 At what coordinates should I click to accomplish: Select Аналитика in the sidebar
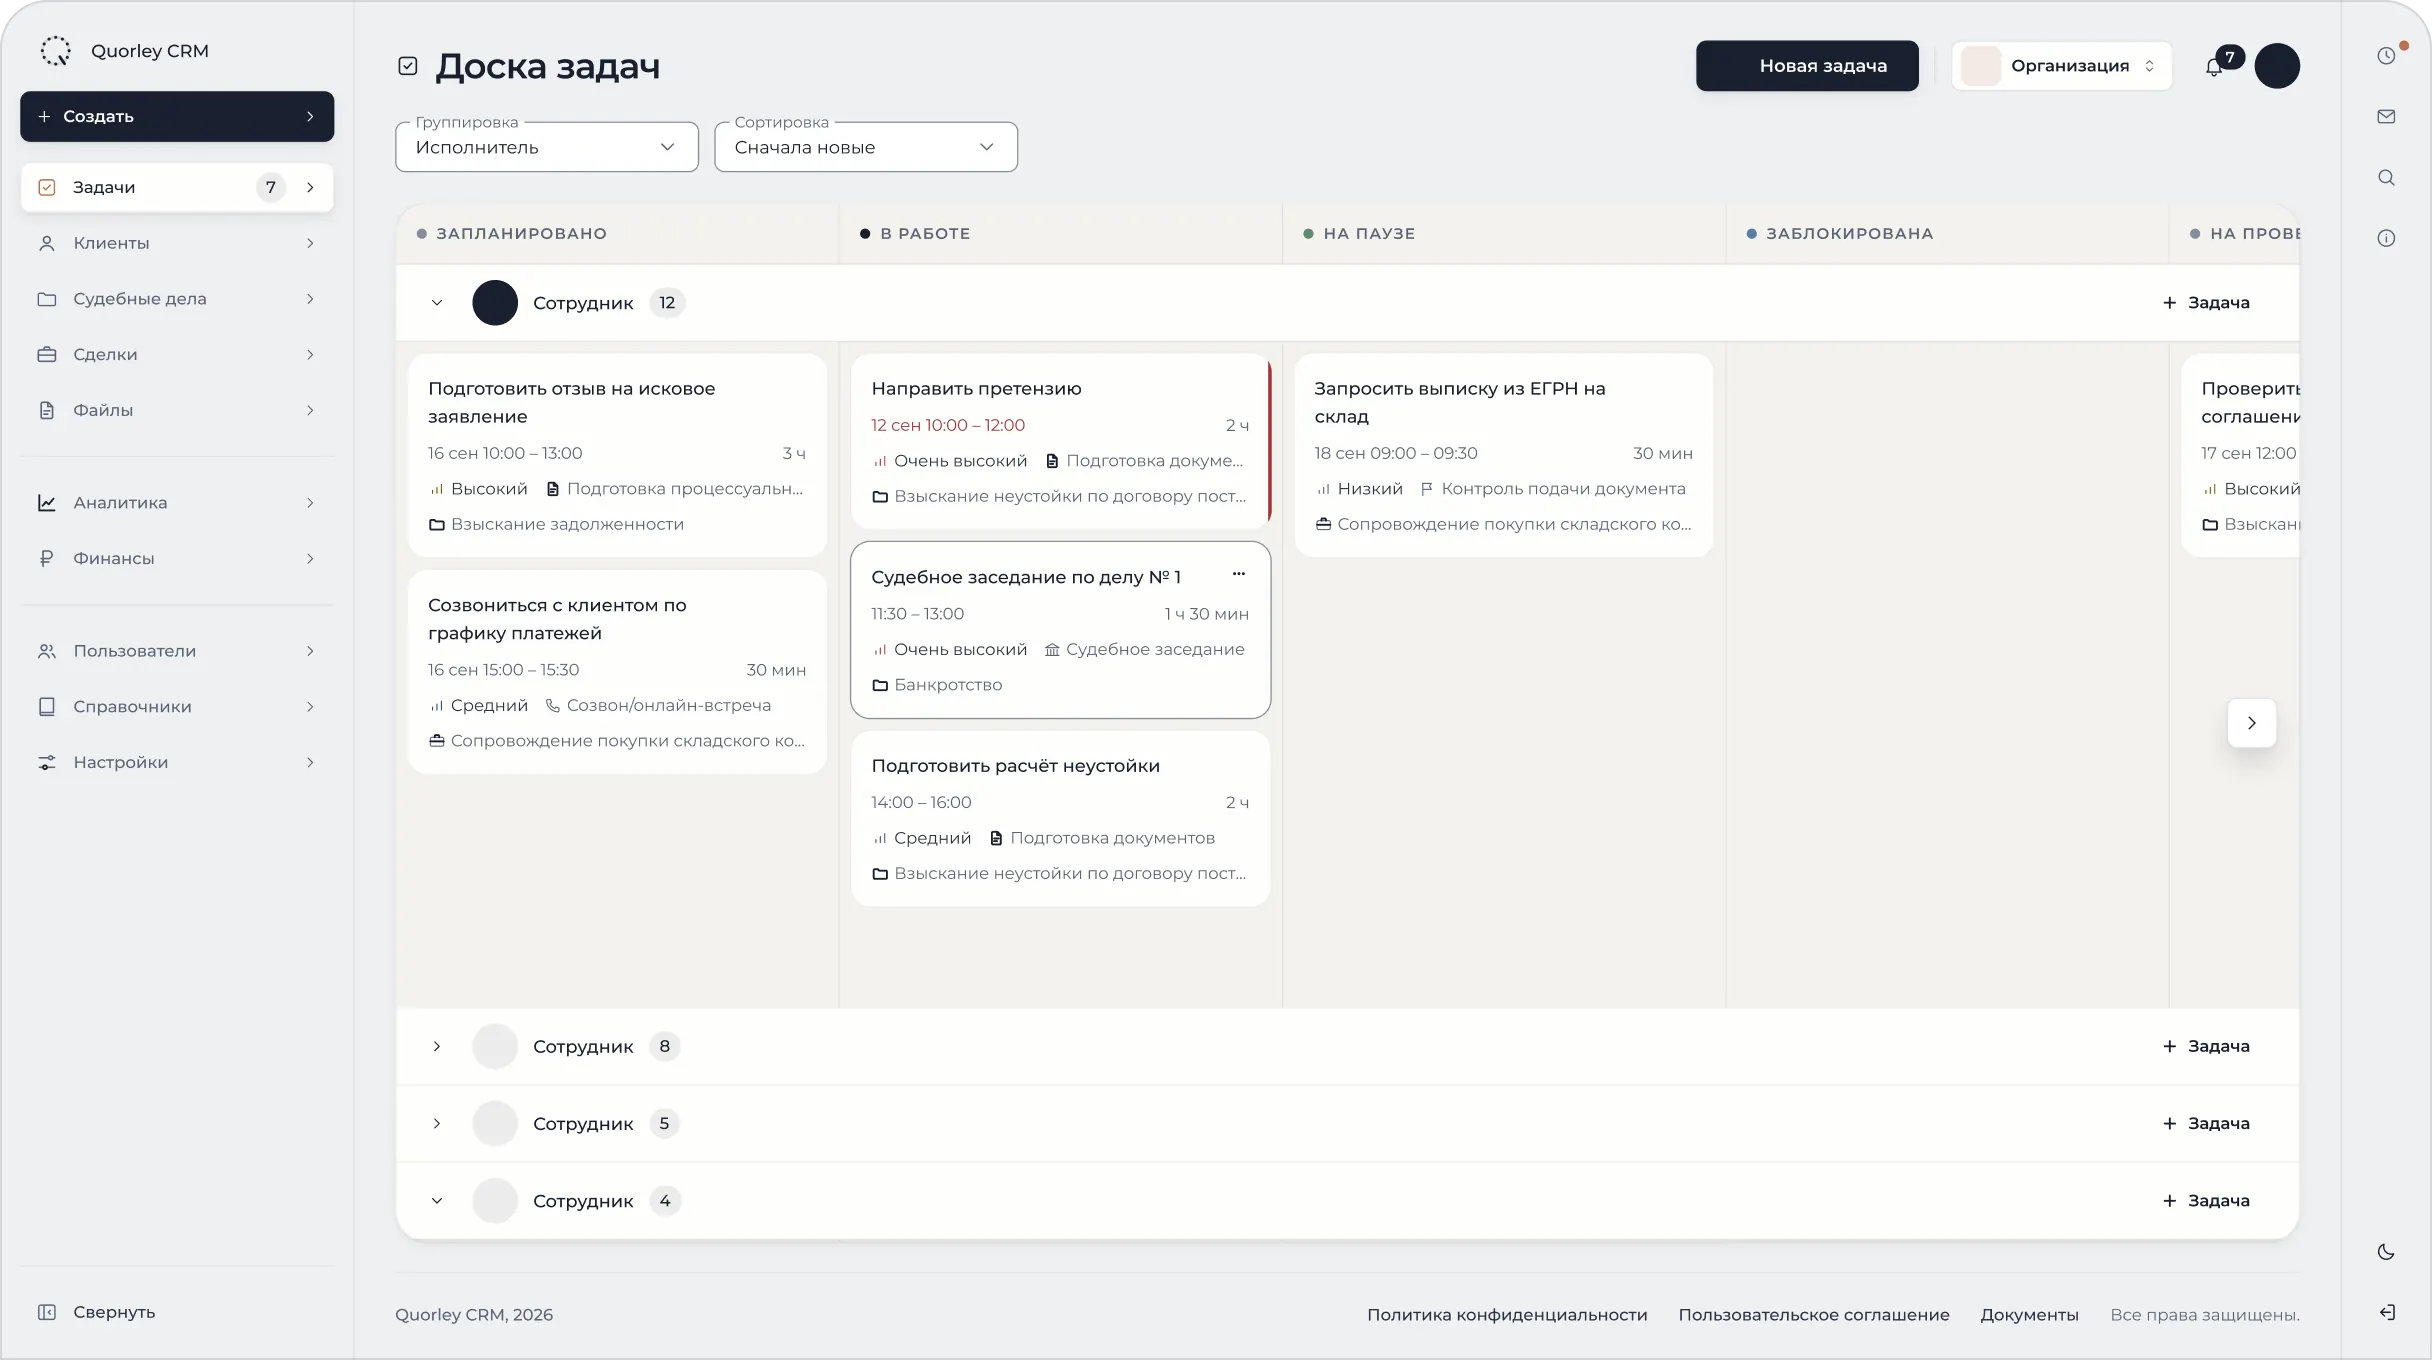[x=177, y=503]
